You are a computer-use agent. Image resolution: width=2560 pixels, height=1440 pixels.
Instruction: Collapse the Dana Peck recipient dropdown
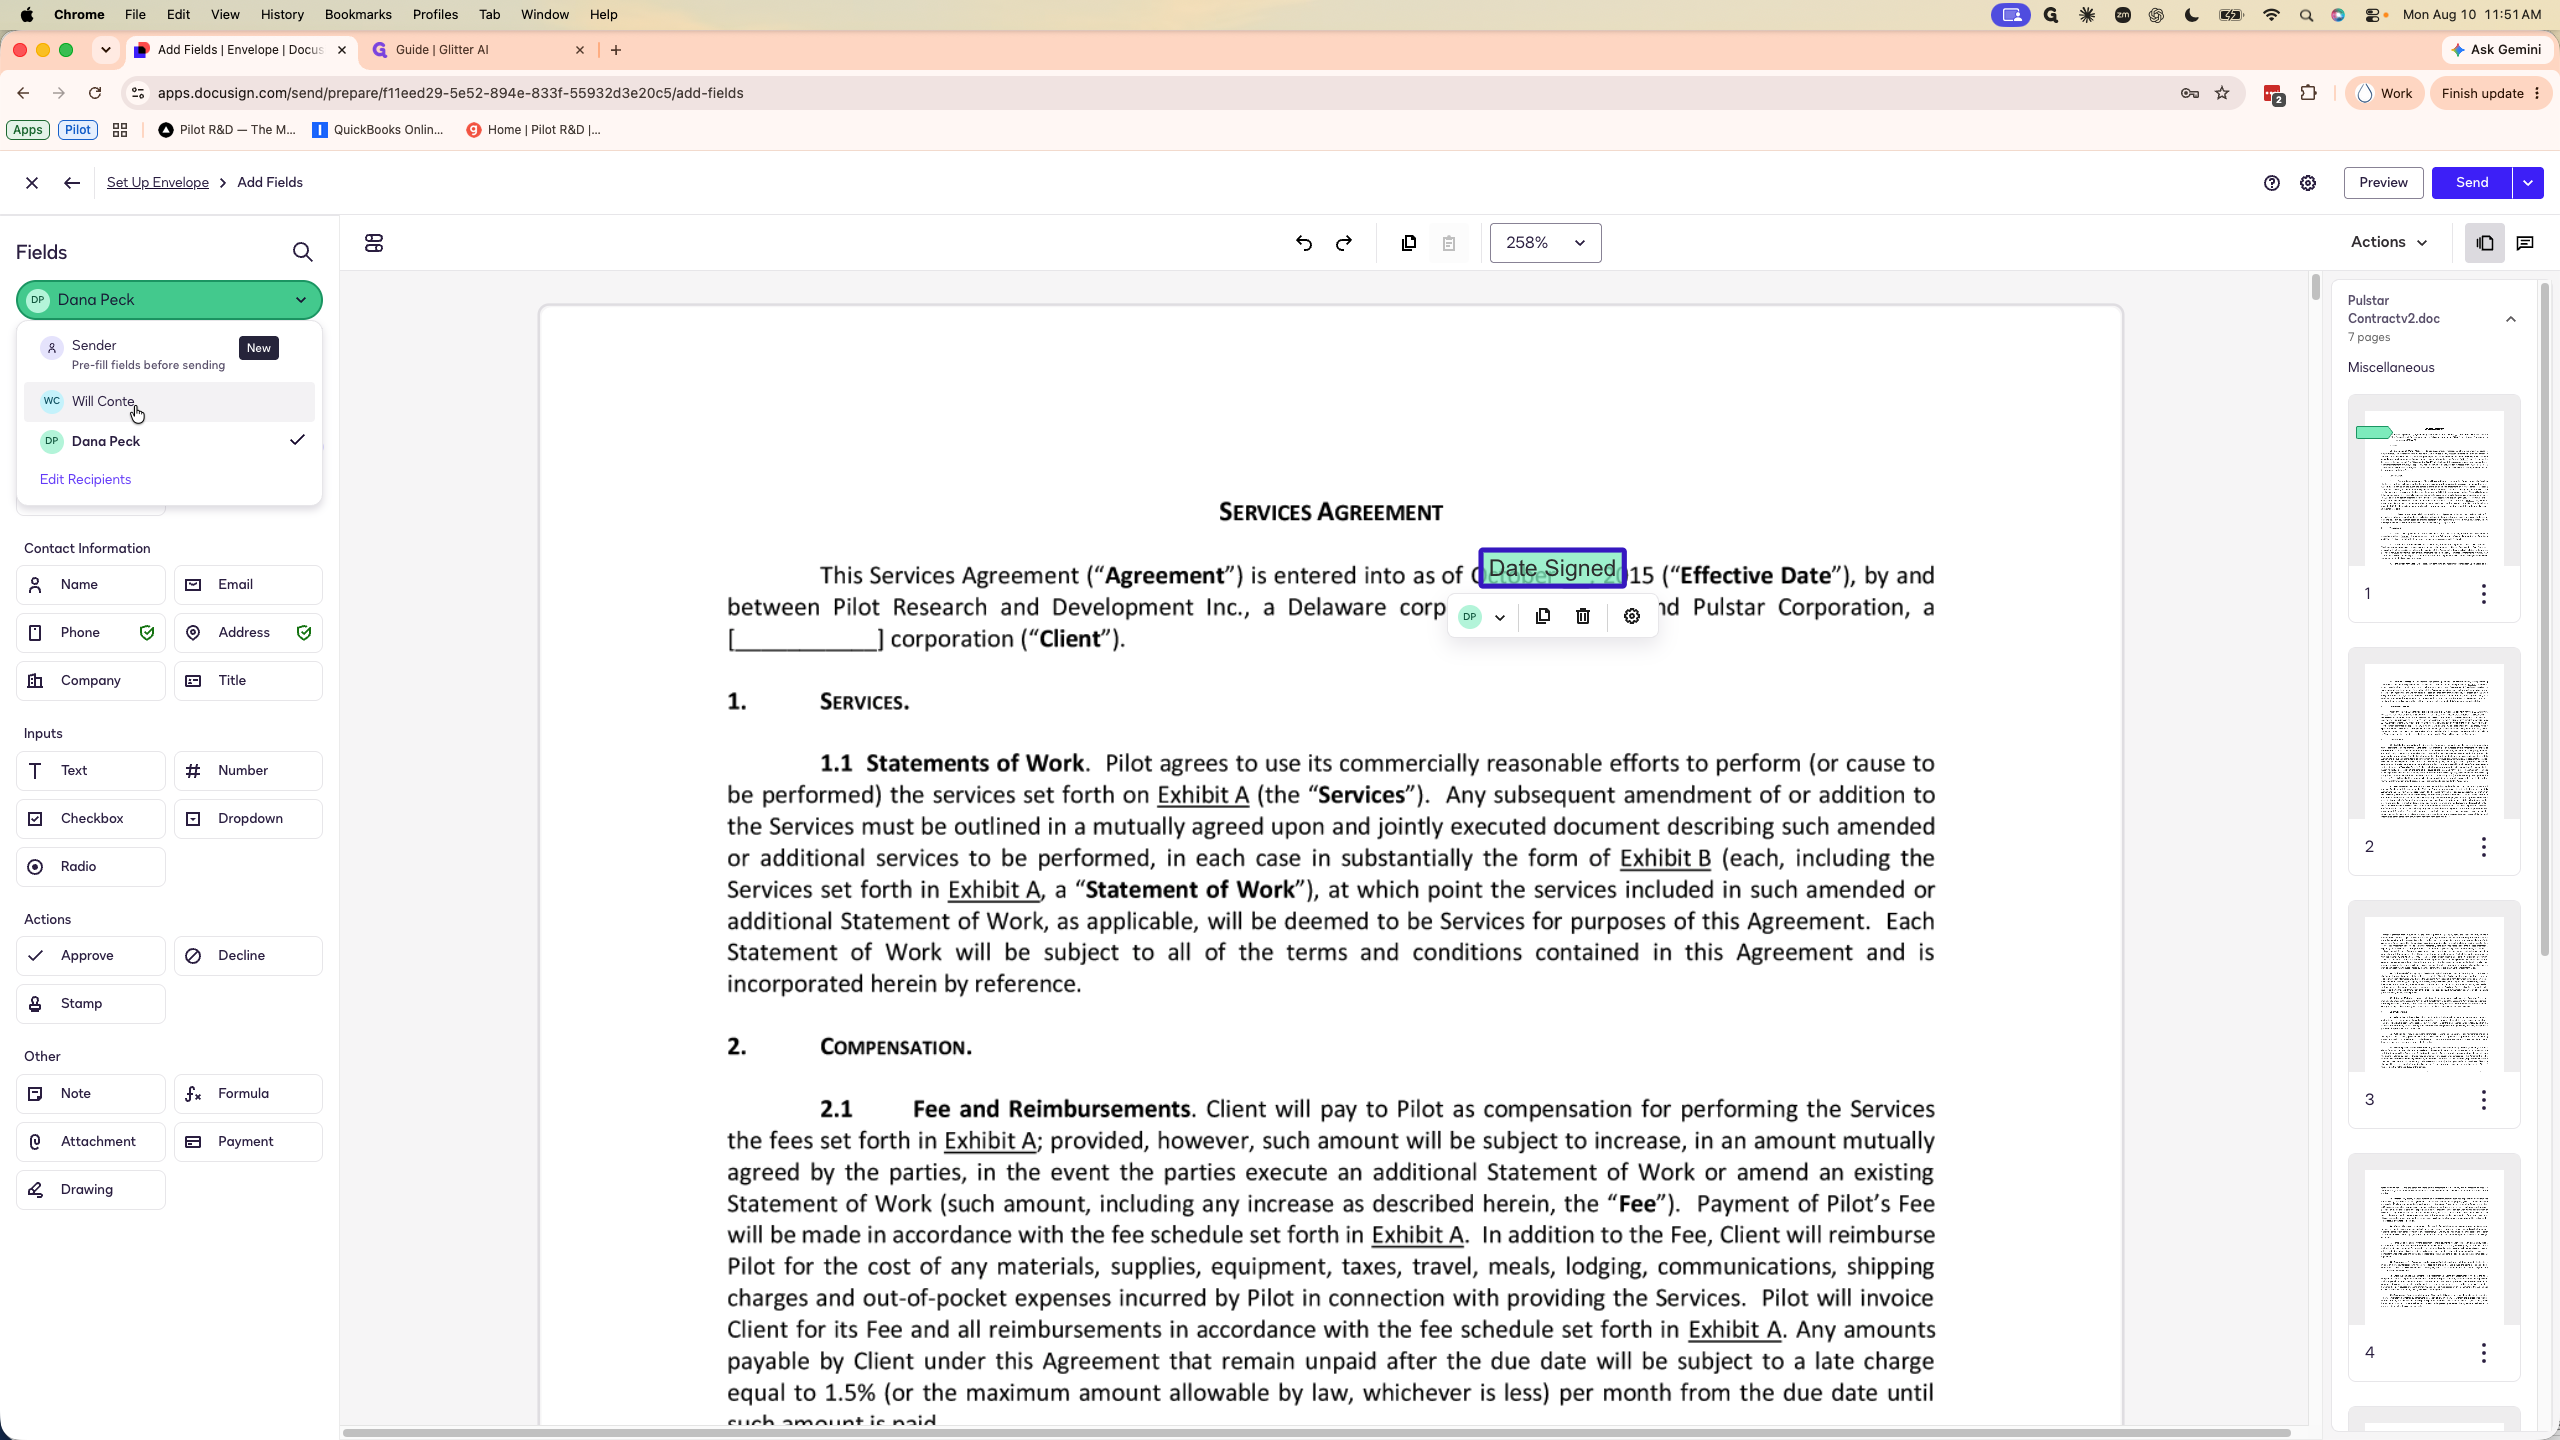pos(169,300)
